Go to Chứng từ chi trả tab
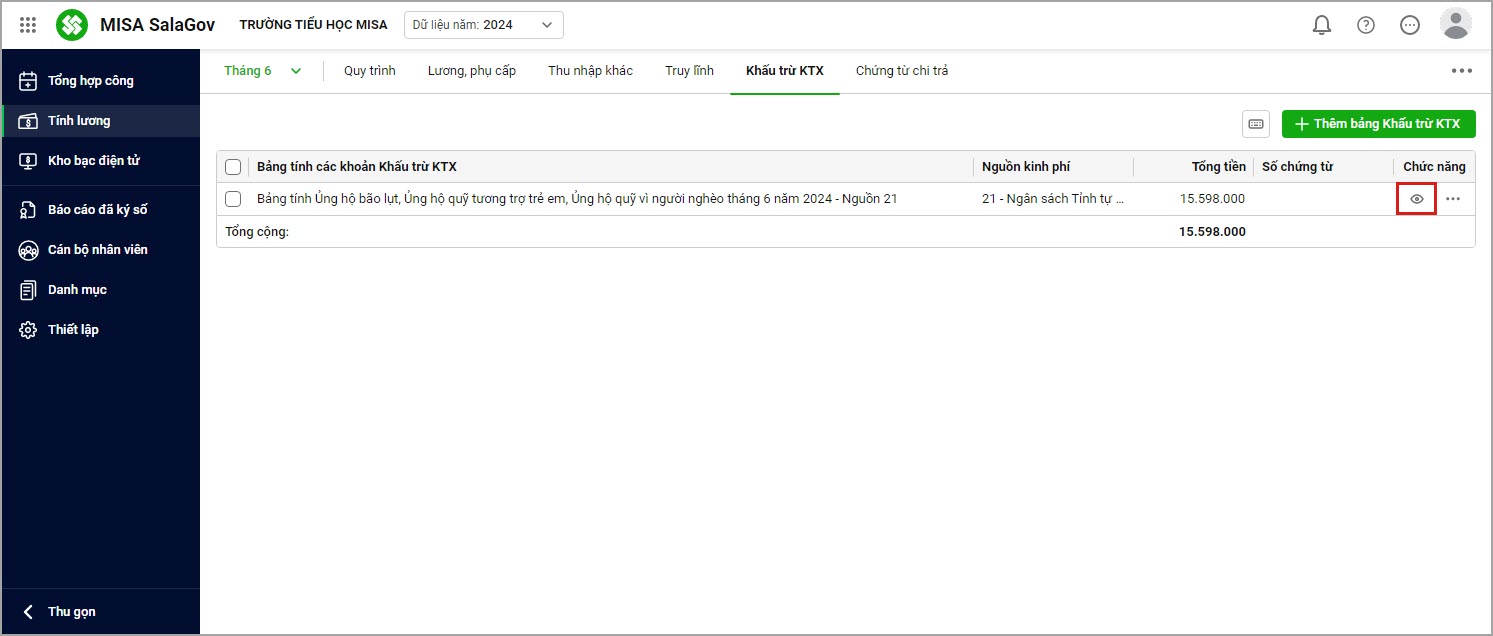The image size is (1493, 636). tap(901, 71)
